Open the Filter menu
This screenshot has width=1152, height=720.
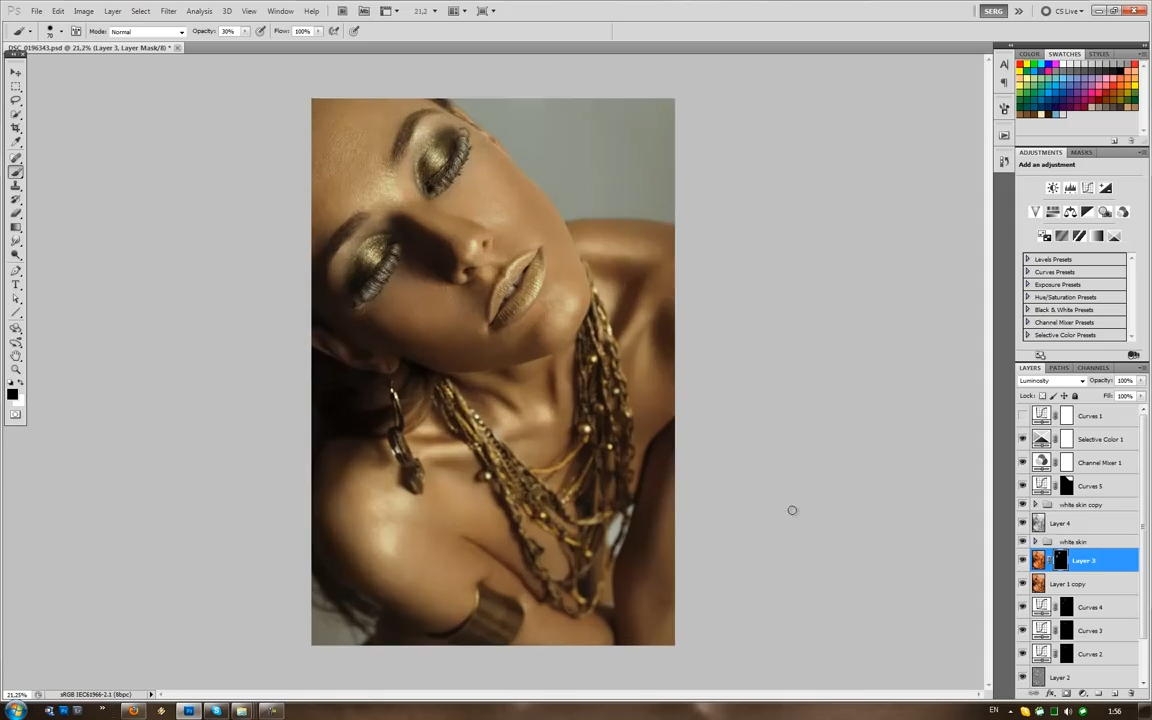[168, 11]
